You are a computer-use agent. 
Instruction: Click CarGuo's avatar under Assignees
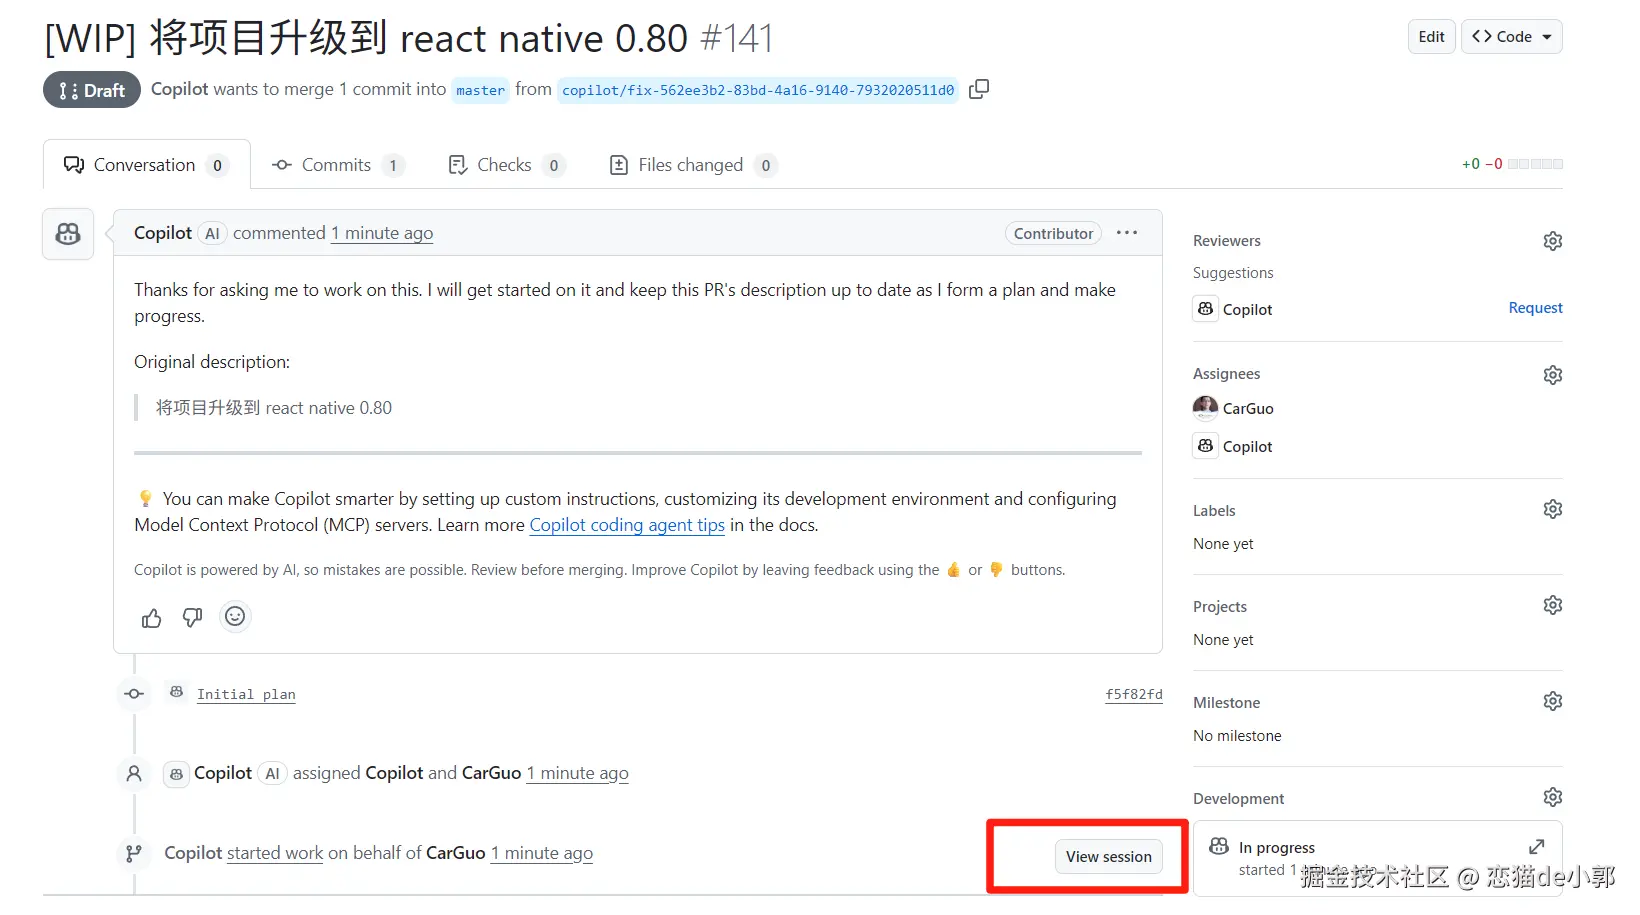pyautogui.click(x=1205, y=408)
